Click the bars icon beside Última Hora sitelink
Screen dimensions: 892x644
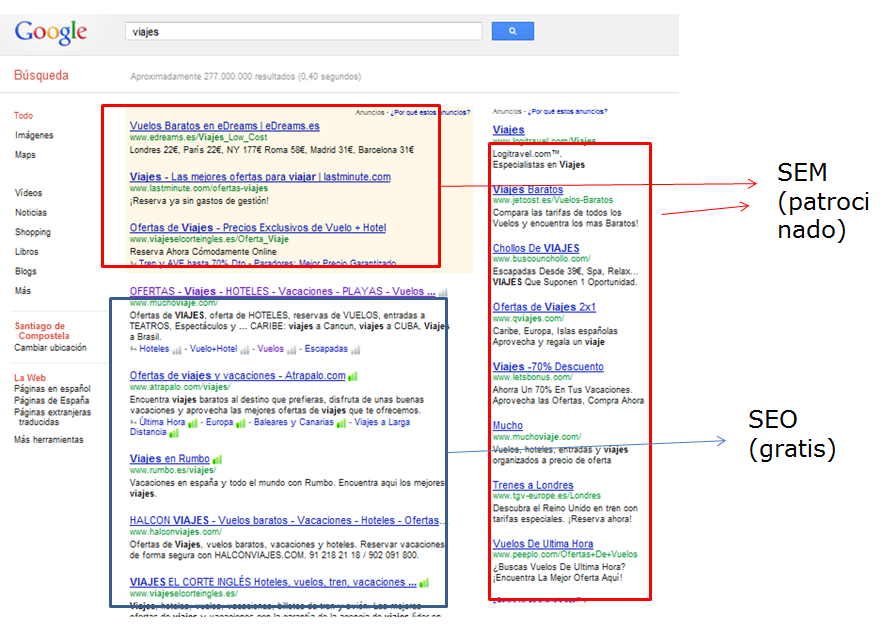point(193,423)
